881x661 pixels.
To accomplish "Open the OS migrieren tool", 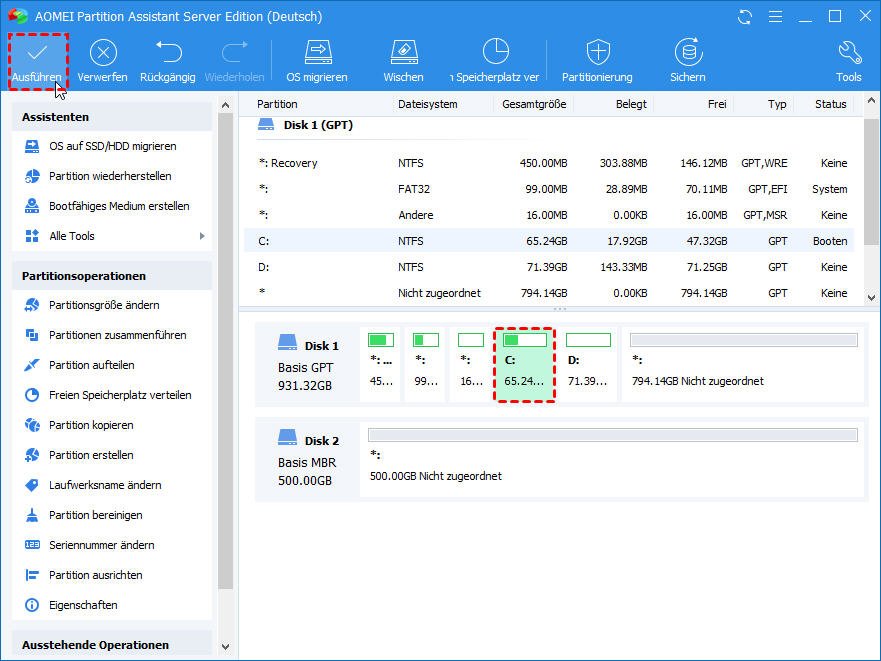I will tap(317, 54).
